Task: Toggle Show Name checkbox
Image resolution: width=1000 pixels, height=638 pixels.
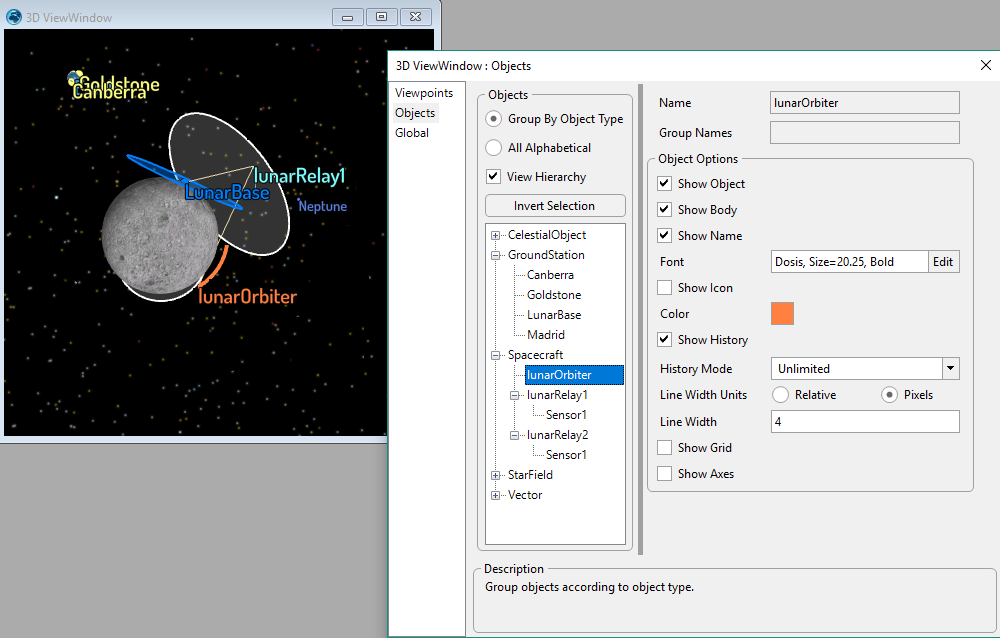Action: click(x=665, y=235)
